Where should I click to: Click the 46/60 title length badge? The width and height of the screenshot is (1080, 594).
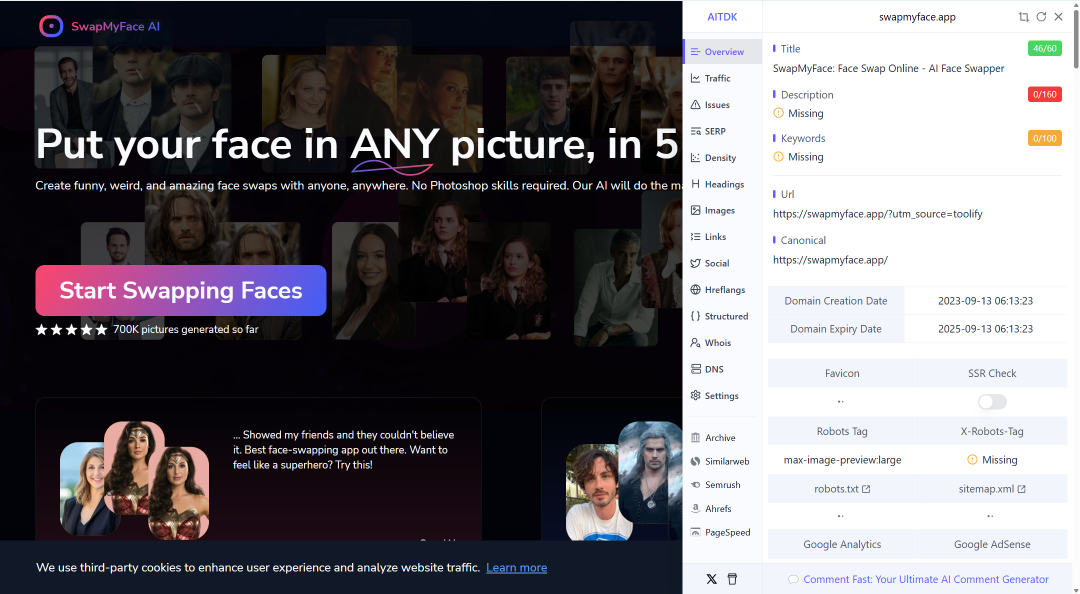[1044, 48]
